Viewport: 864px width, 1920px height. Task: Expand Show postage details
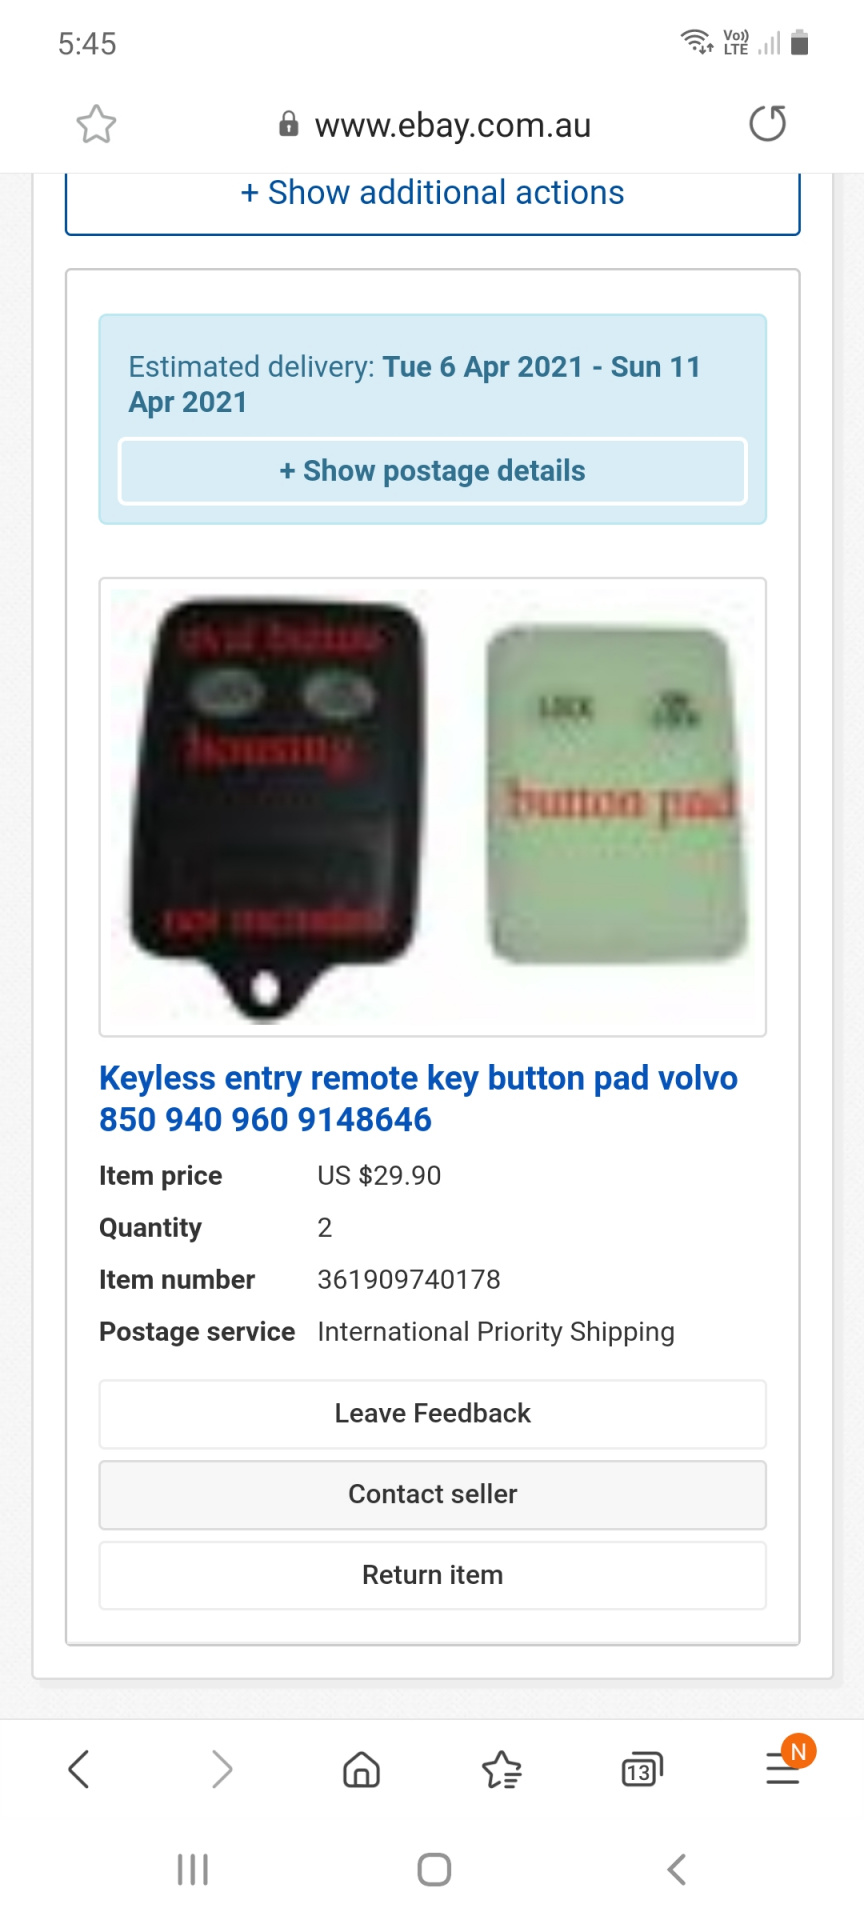[x=433, y=471]
